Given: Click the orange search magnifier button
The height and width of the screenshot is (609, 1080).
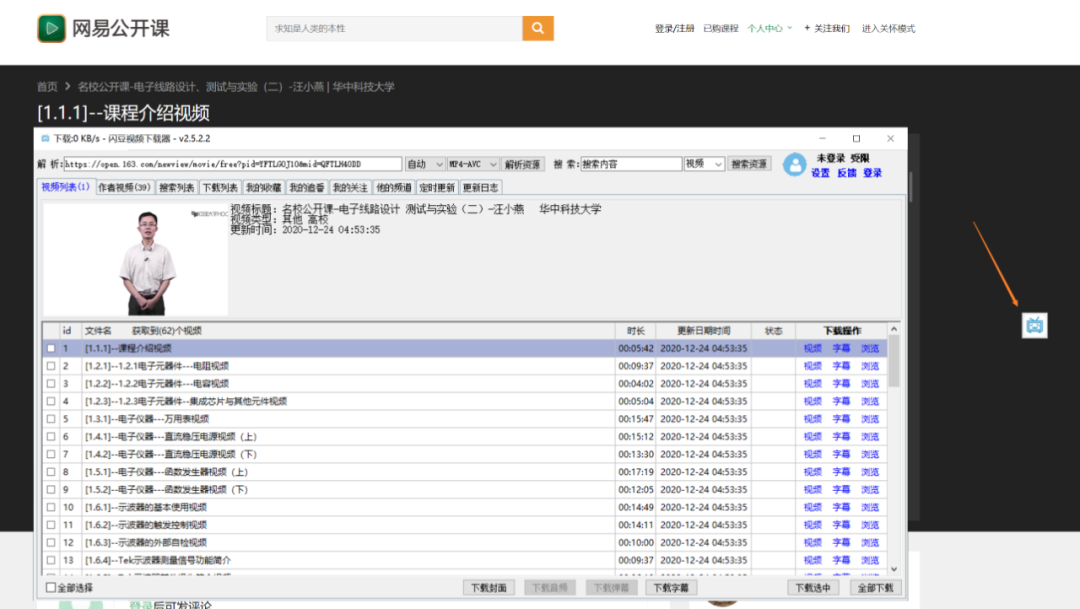Looking at the screenshot, I should (x=538, y=28).
